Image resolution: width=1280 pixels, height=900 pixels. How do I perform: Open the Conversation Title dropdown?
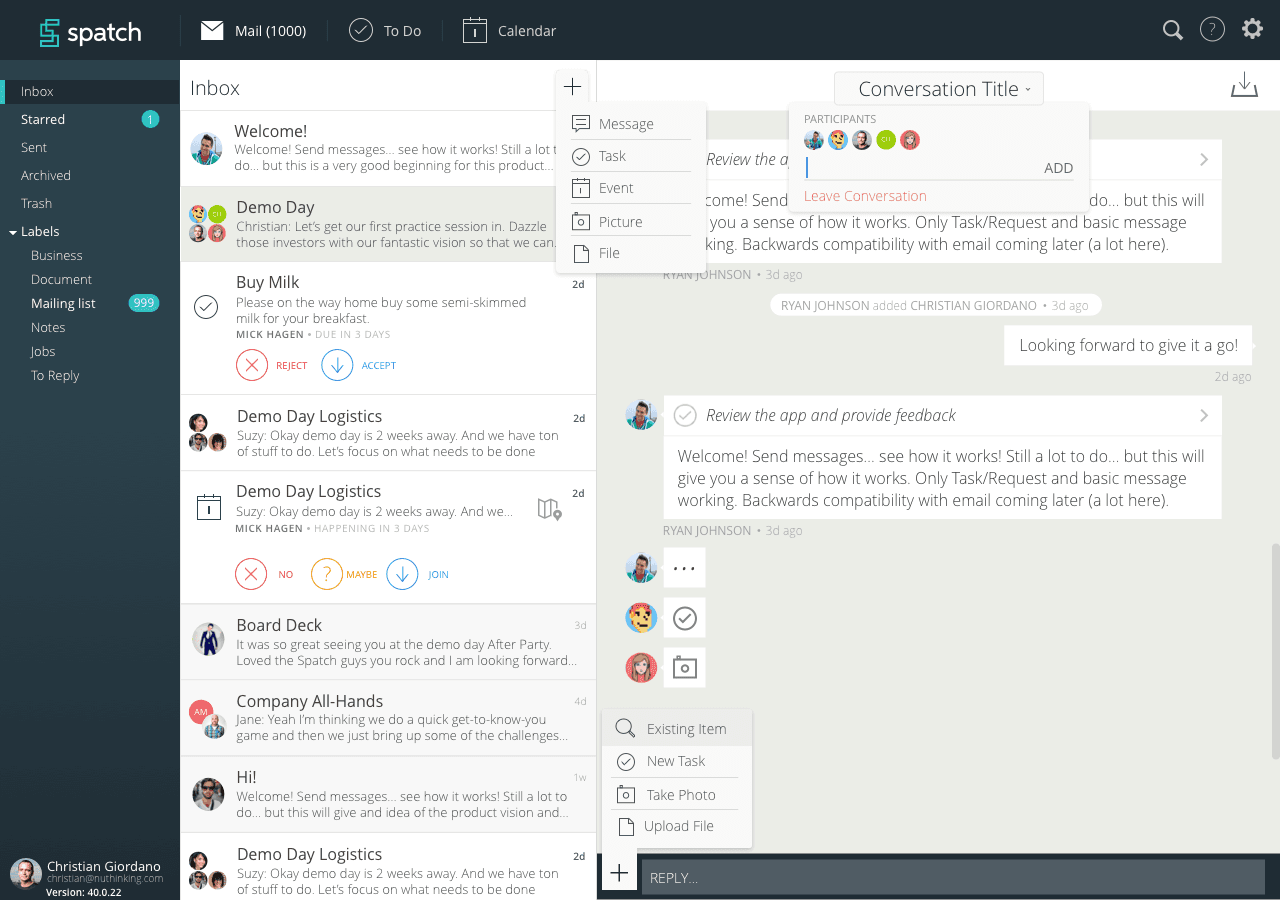[x=938, y=89]
